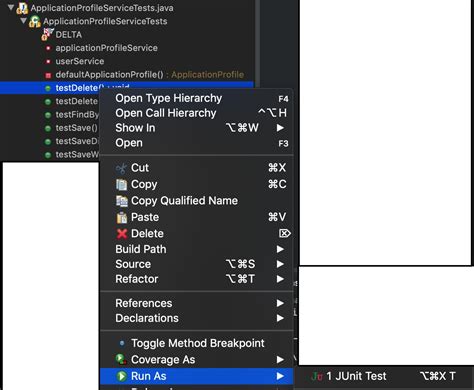Viewport: 474px width, 390px height.
Task: Choose Paste in the context menu
Action: coord(197,217)
